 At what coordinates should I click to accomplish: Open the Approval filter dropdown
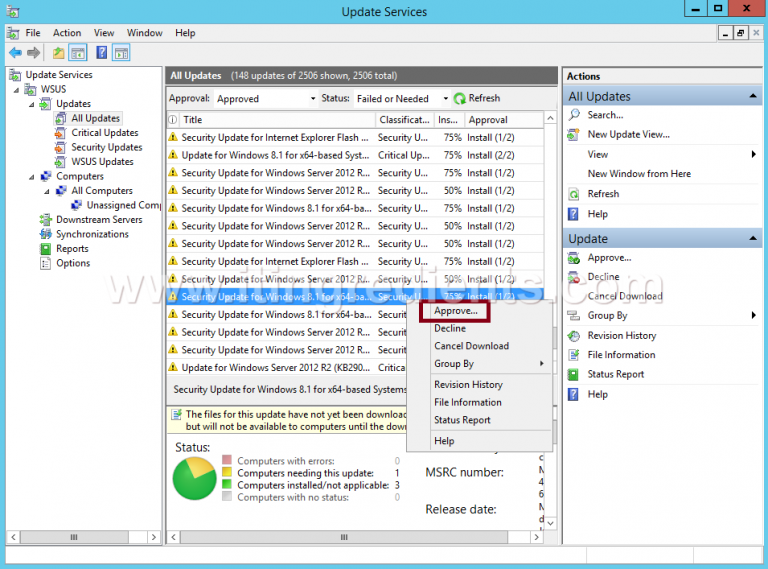(312, 98)
